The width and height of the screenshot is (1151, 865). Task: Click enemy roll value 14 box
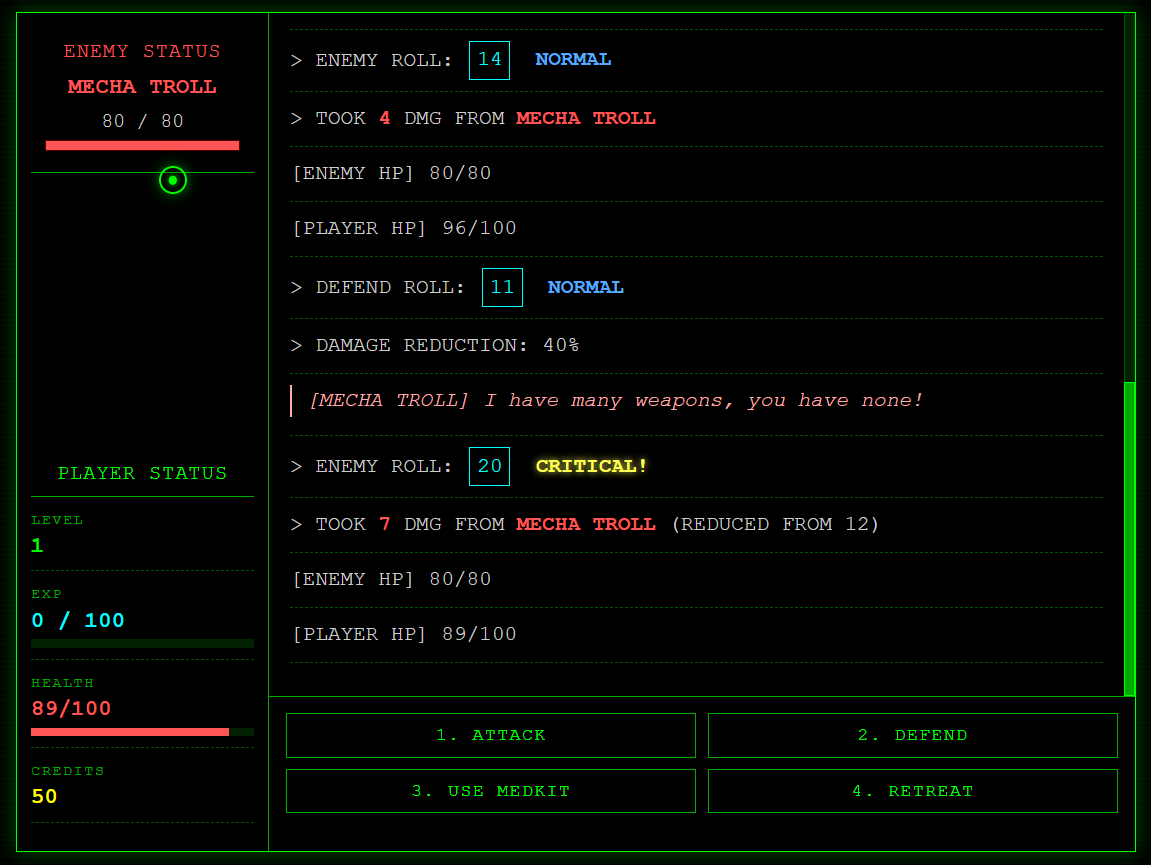coord(490,60)
